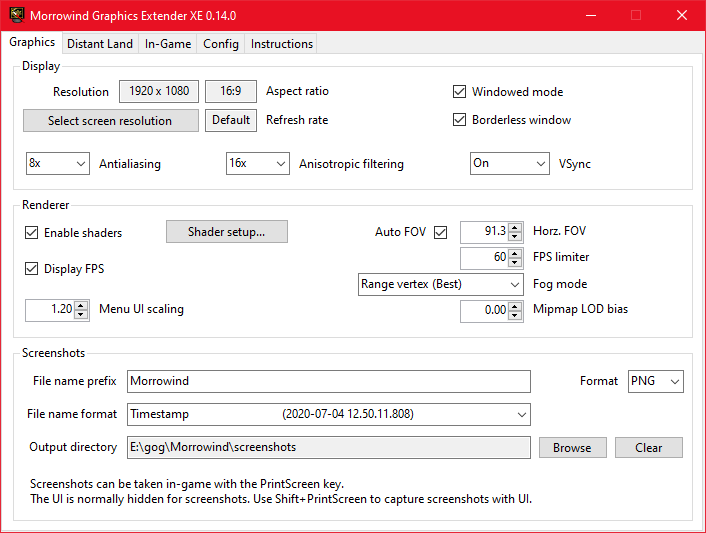Open the Shader setup dialog

[226, 231]
